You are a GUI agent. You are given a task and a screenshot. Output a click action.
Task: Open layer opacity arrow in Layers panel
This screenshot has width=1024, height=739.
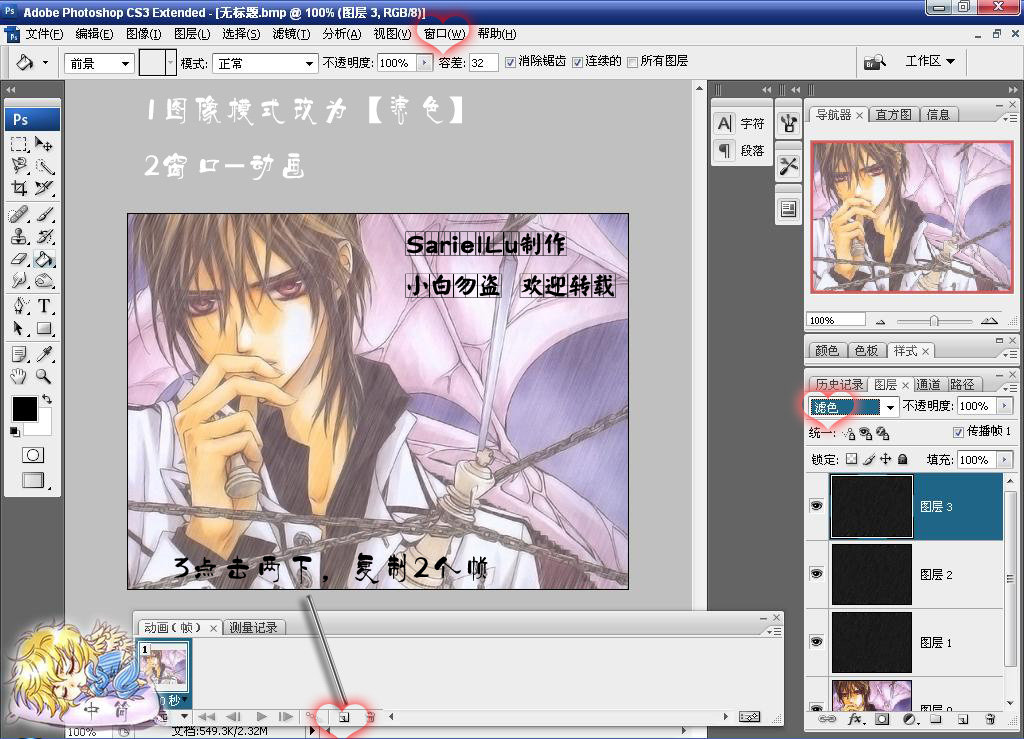pyautogui.click(x=1004, y=406)
